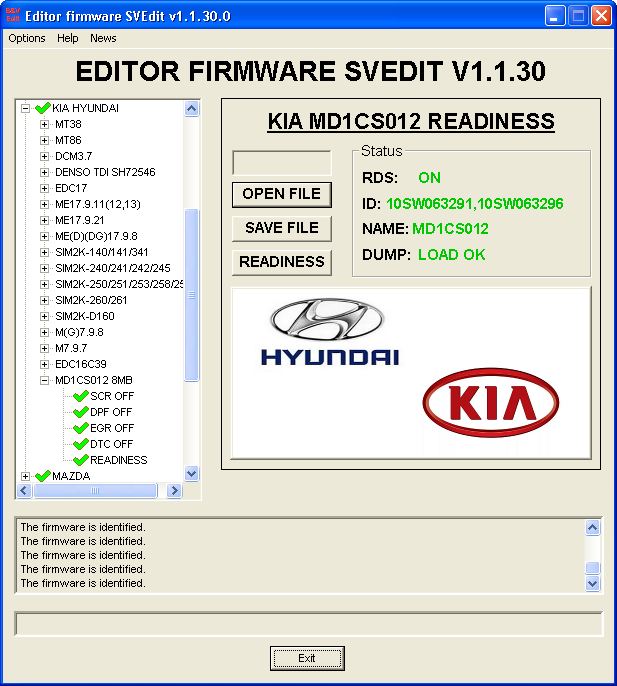Click the green checkmark next to READINESS tree item
Image resolution: width=617 pixels, height=686 pixels.
[81, 460]
